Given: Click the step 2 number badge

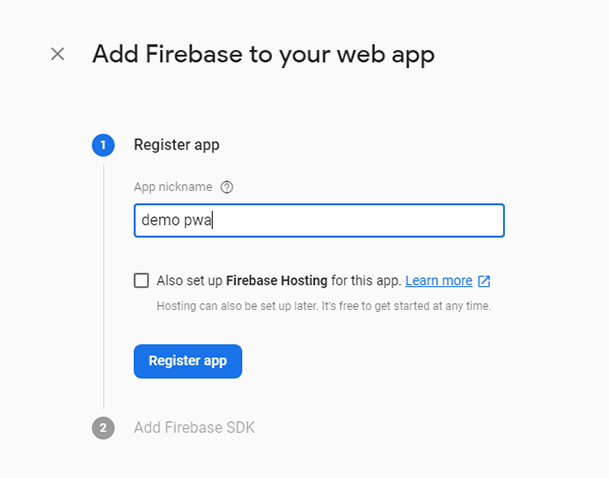Looking at the screenshot, I should click(x=103, y=428).
